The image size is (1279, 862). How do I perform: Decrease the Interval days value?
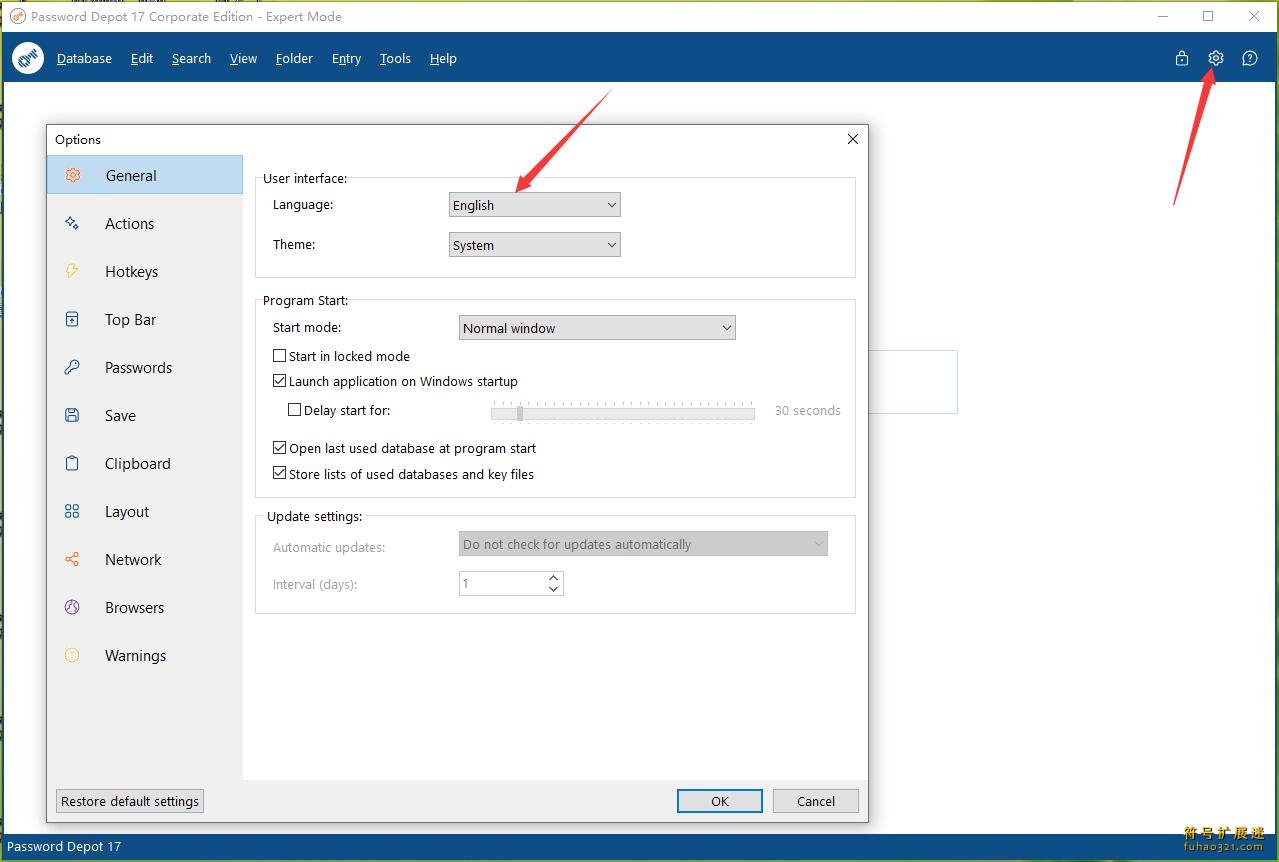(x=553, y=589)
